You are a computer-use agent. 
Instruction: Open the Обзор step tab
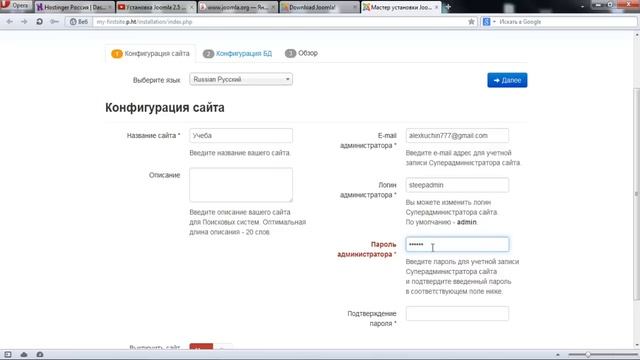[302, 53]
